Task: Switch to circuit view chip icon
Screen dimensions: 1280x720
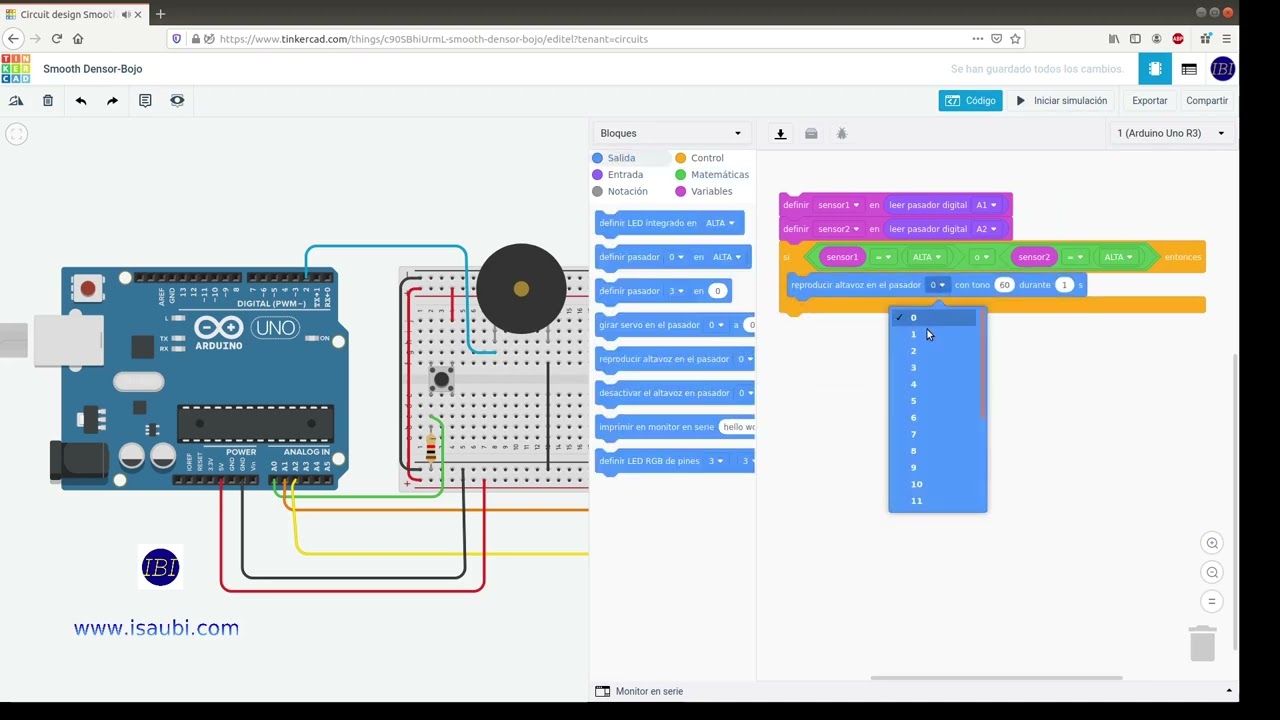Action: click(1155, 69)
